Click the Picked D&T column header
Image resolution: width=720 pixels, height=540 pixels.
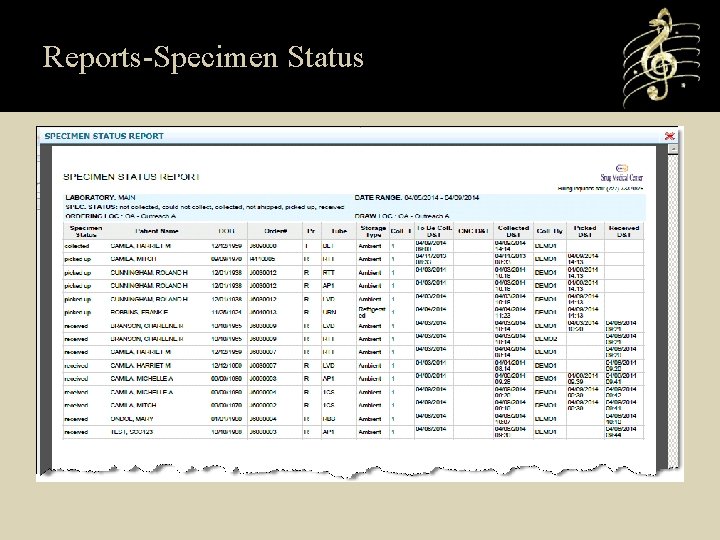[585, 231]
